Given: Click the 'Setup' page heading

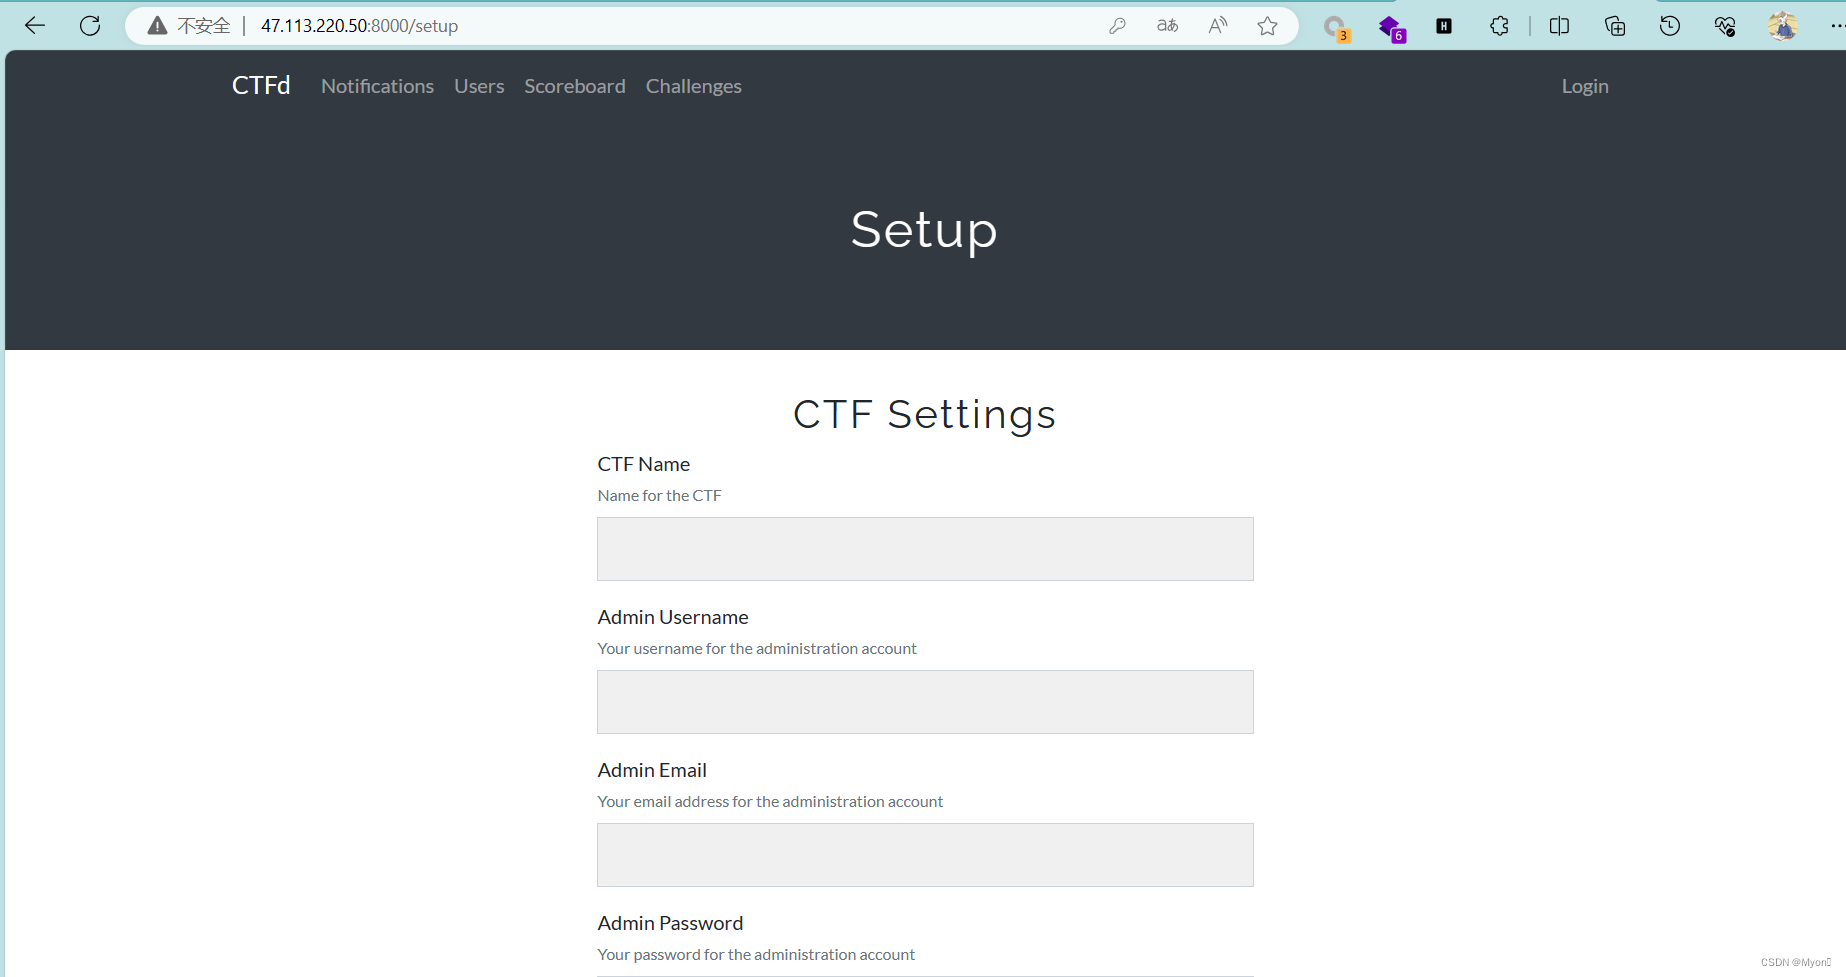Looking at the screenshot, I should click(x=924, y=231).
